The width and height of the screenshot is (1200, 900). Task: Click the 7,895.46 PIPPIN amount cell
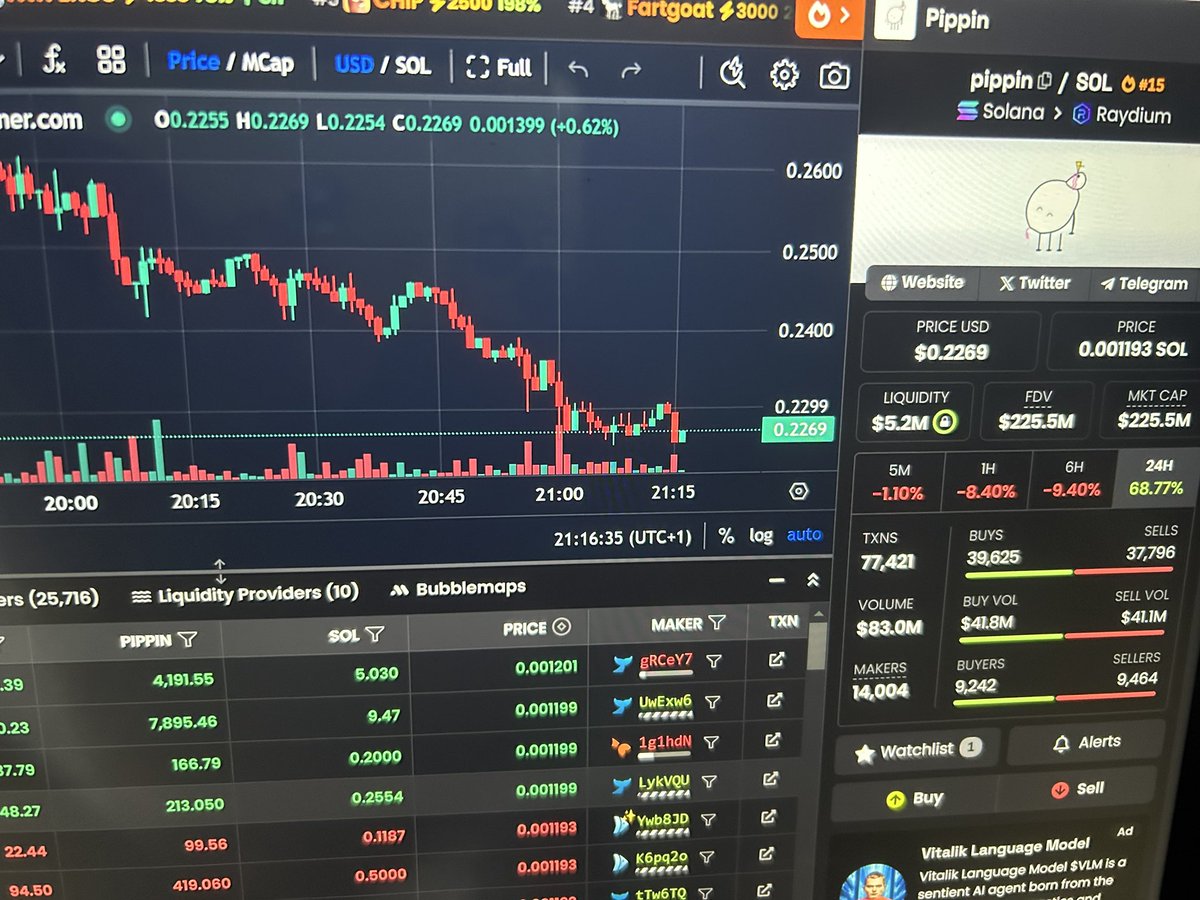click(x=181, y=722)
